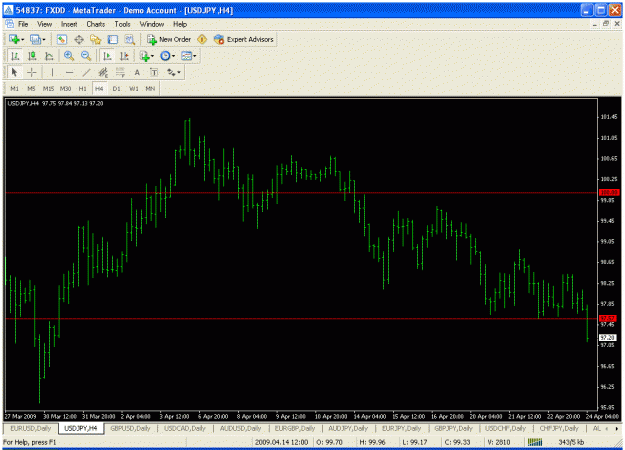Select the arrow cursor tool
Viewport: 625px width, 450px height.
tap(15, 73)
